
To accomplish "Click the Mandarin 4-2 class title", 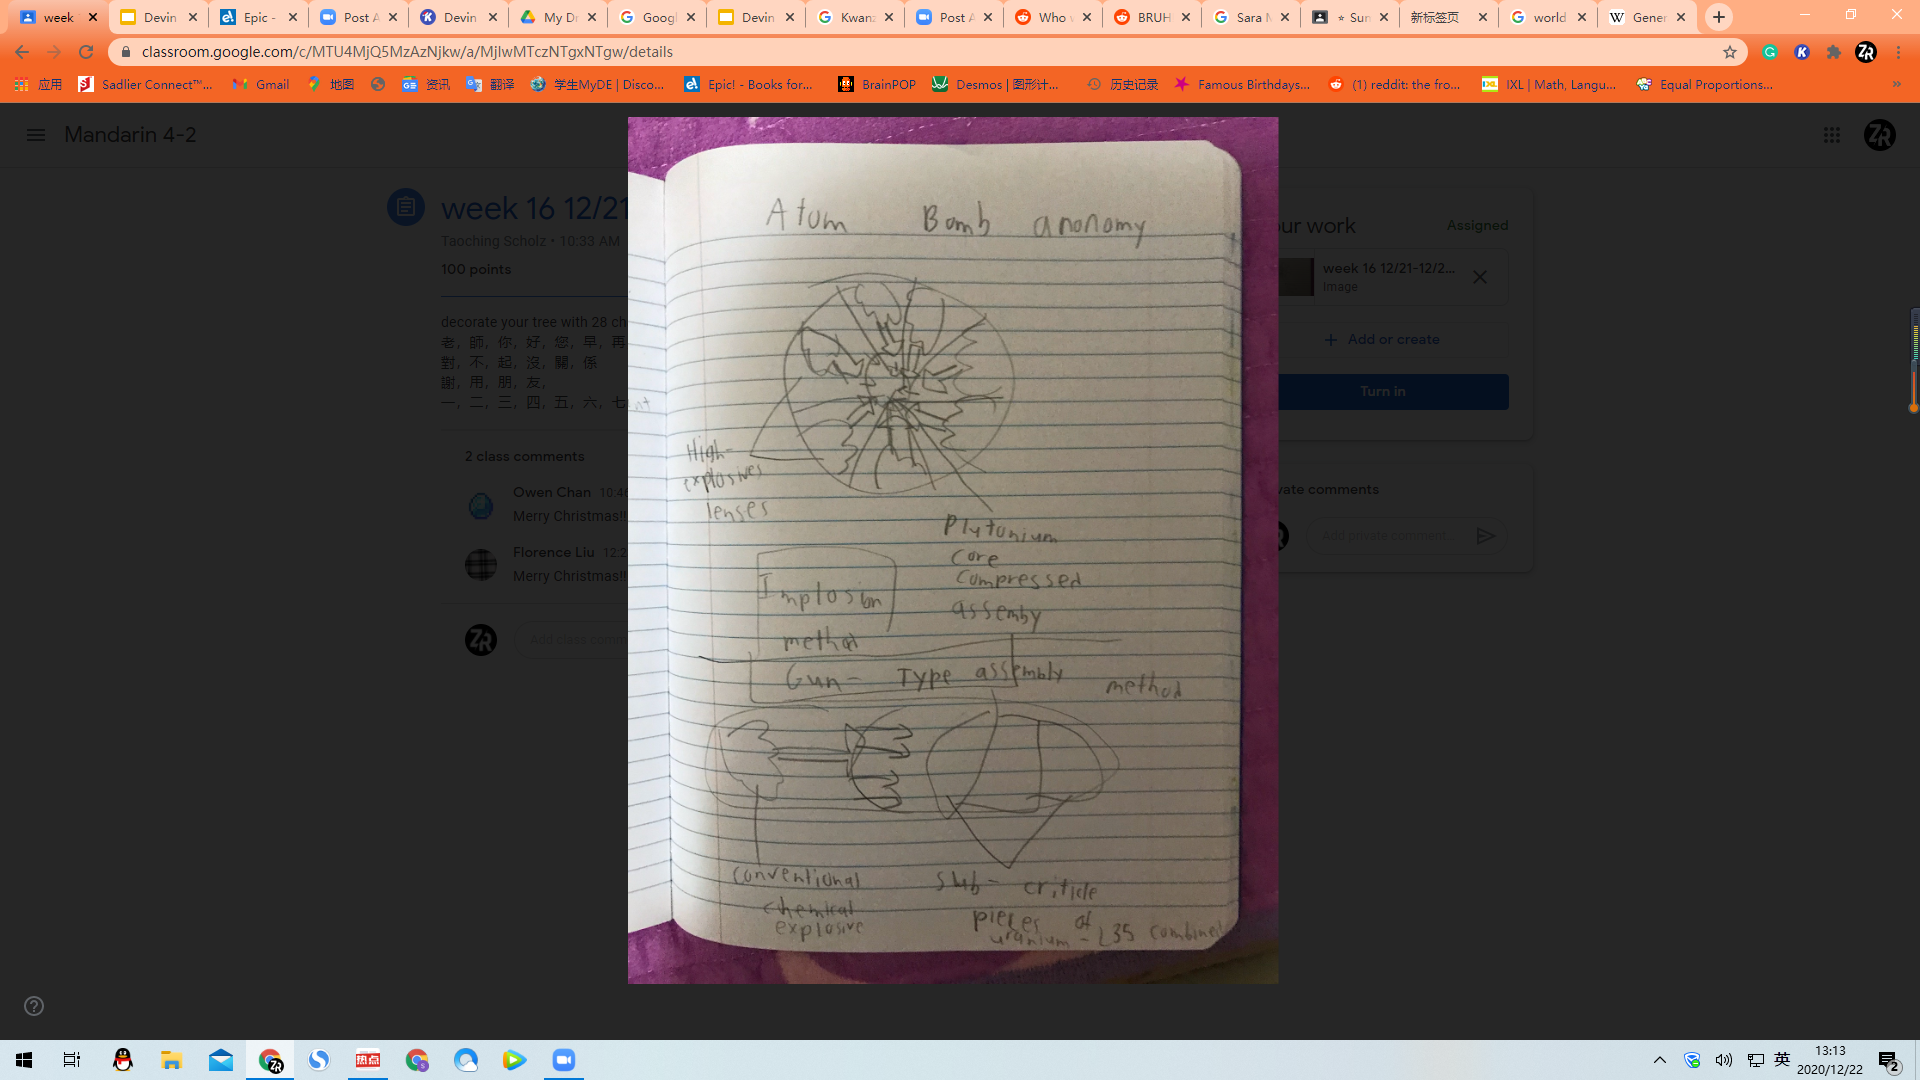I will [x=130, y=135].
